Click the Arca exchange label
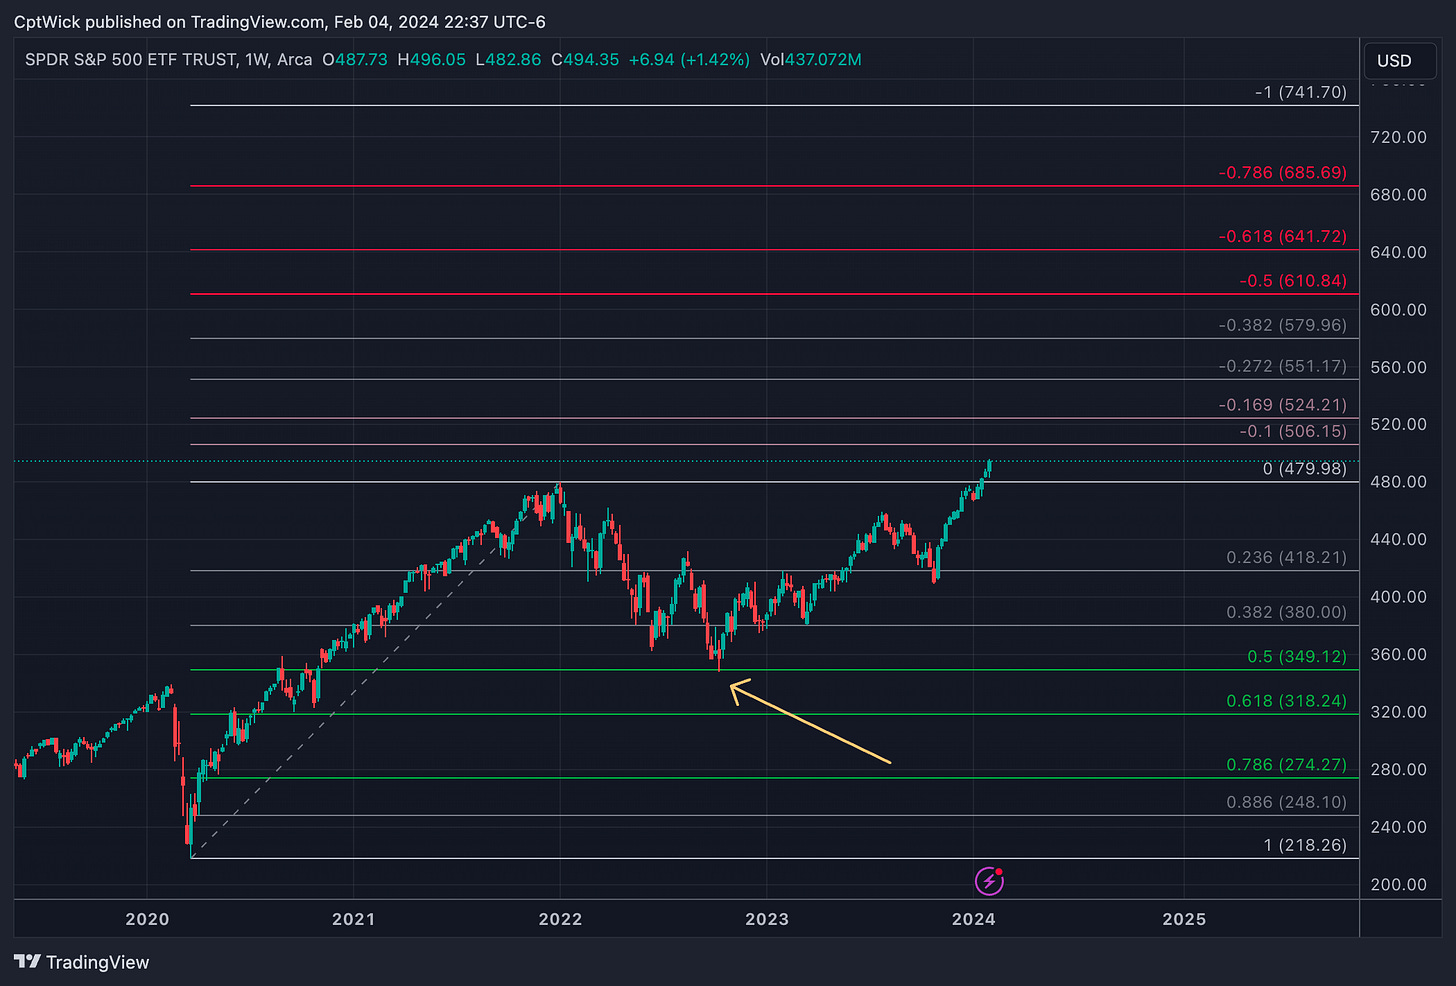The image size is (1456, 986). click(294, 60)
